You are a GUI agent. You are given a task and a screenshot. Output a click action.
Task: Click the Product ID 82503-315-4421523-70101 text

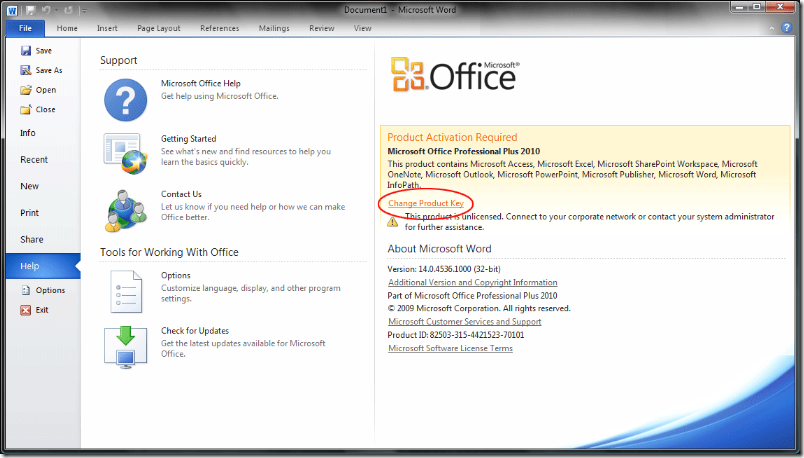(456, 335)
